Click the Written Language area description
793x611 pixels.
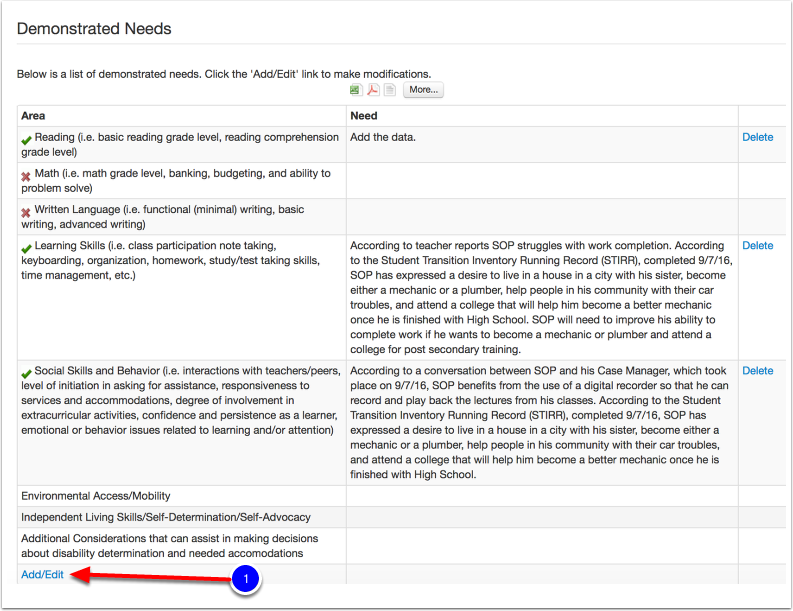click(x=163, y=216)
